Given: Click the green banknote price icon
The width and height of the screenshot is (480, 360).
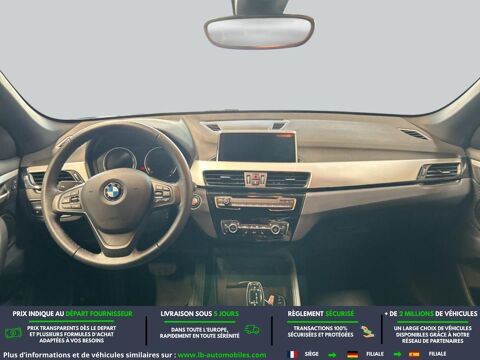Looking at the screenshot, I should tap(13, 333).
